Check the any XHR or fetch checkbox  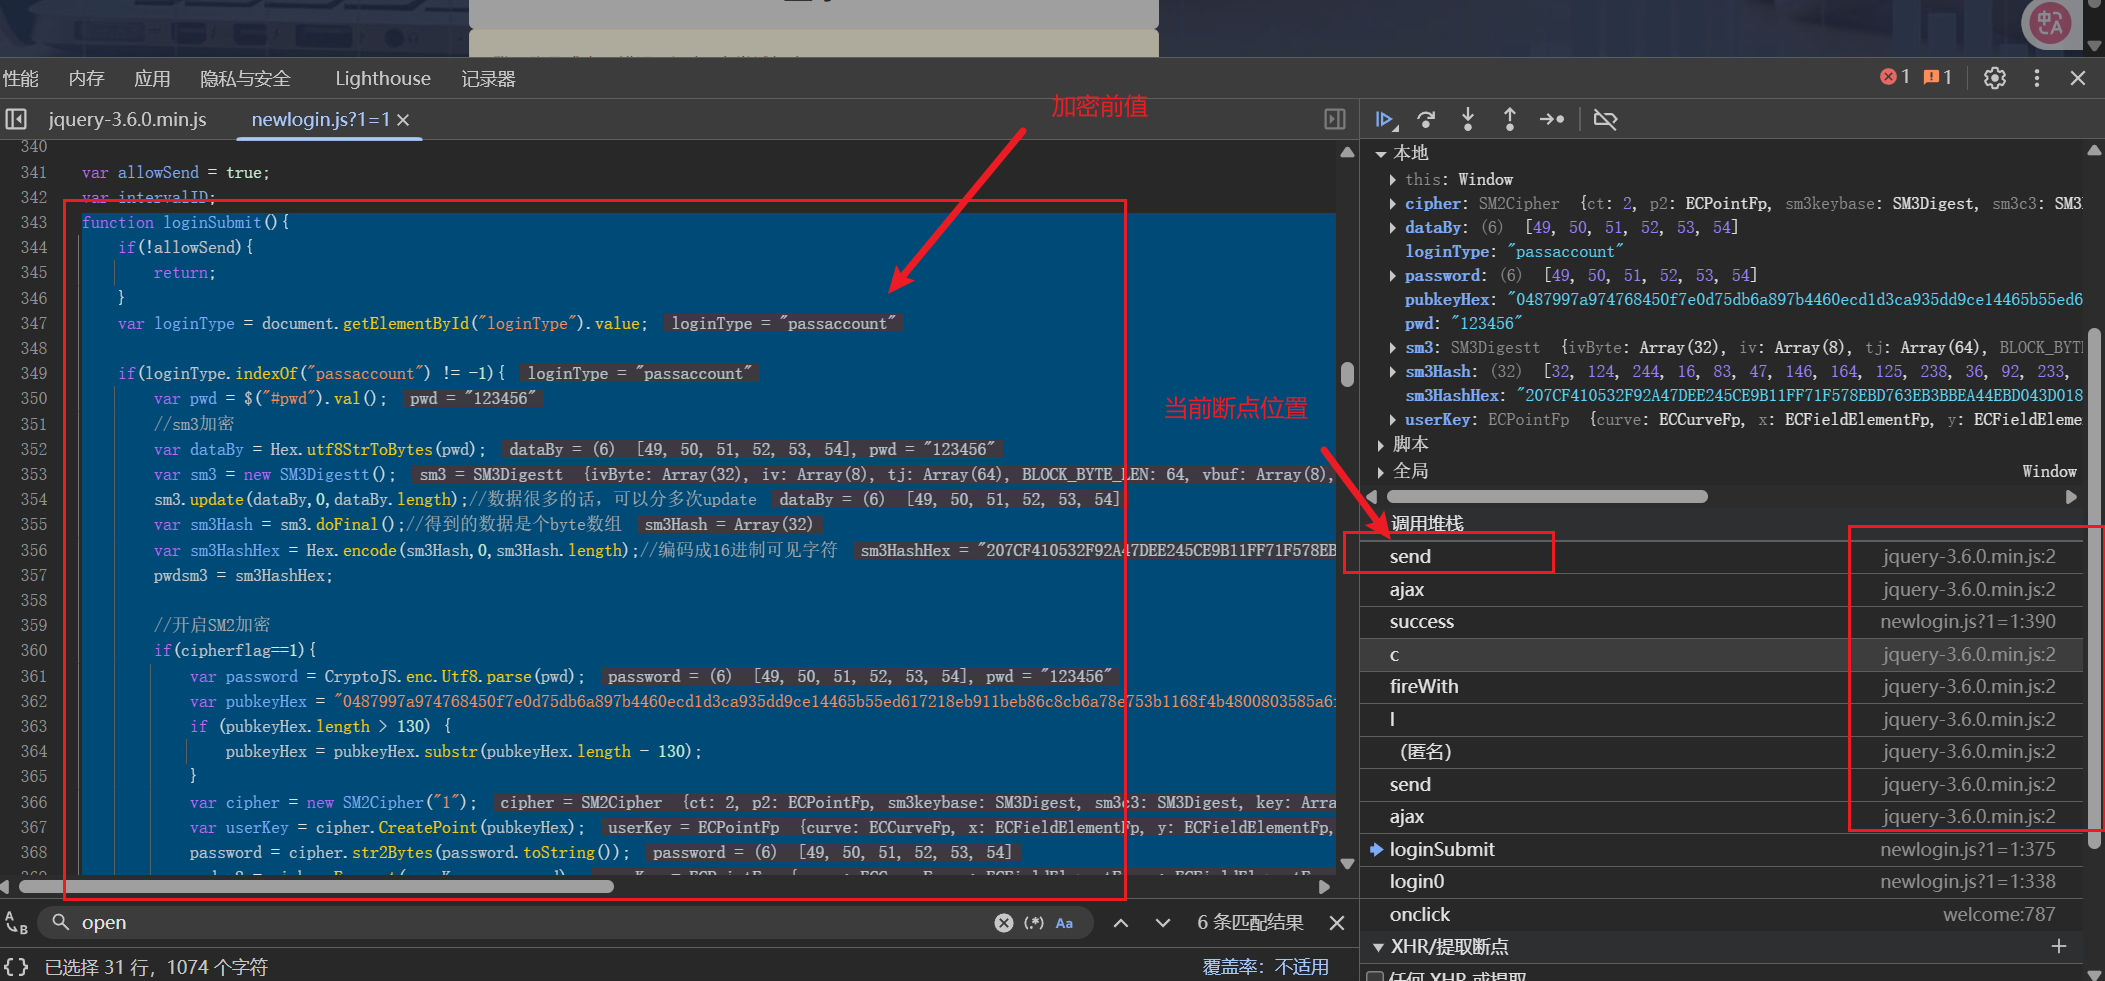[1375, 976]
